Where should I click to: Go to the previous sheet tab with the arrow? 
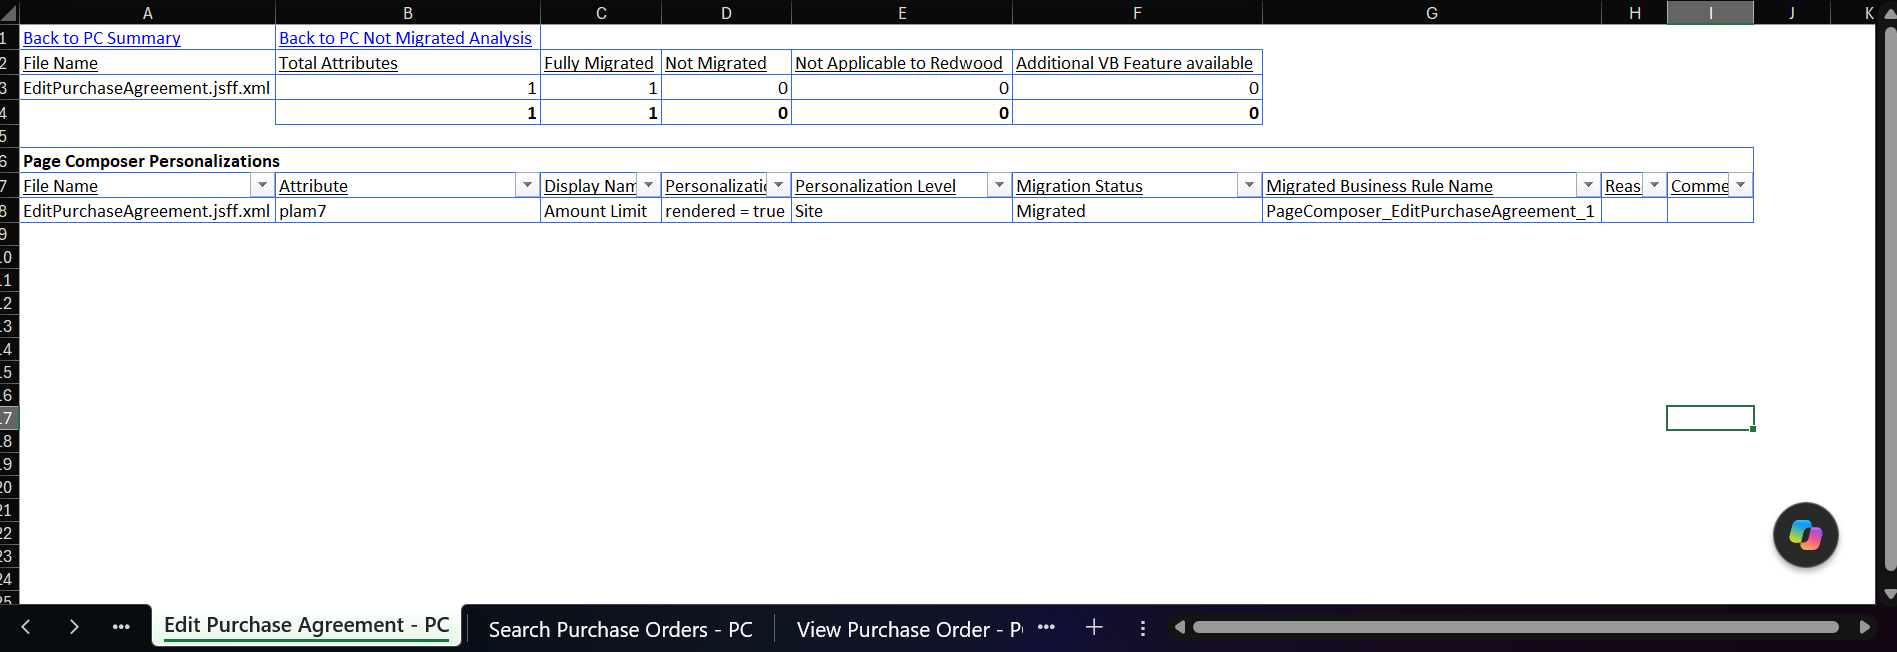point(26,627)
